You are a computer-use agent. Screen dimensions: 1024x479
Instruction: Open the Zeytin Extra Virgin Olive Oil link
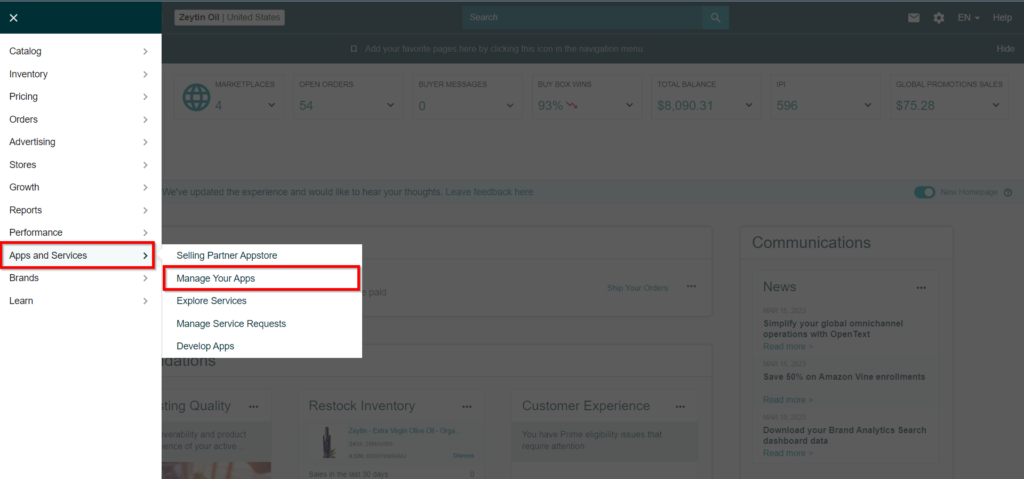tap(405, 431)
